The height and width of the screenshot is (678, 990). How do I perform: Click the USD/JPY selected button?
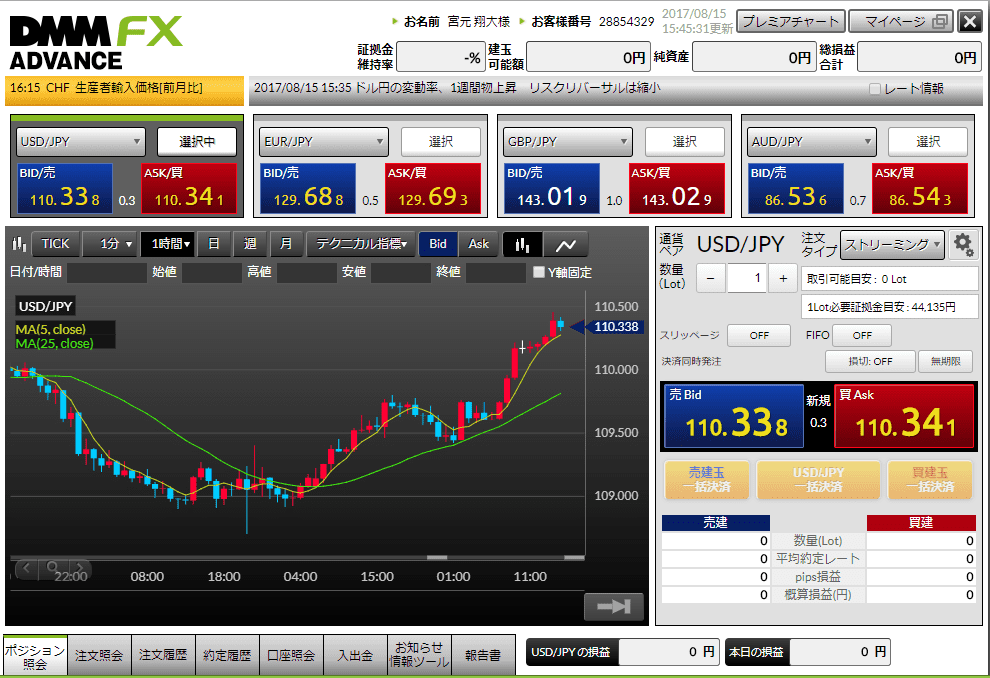point(197,141)
